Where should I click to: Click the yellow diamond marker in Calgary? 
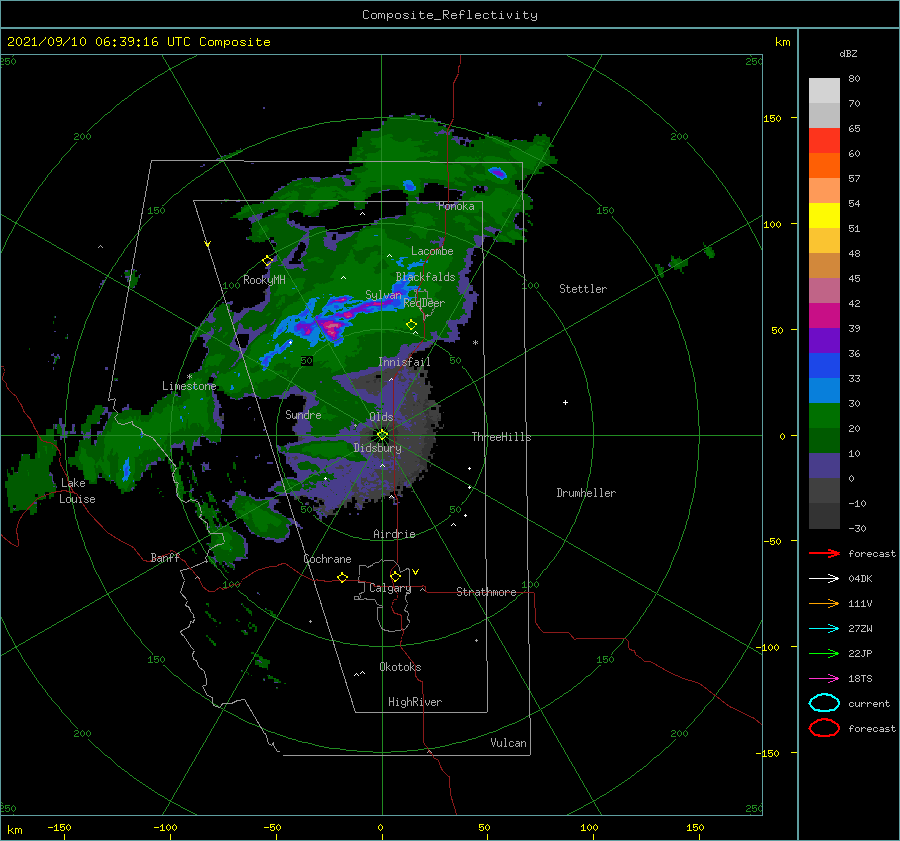pos(395,576)
